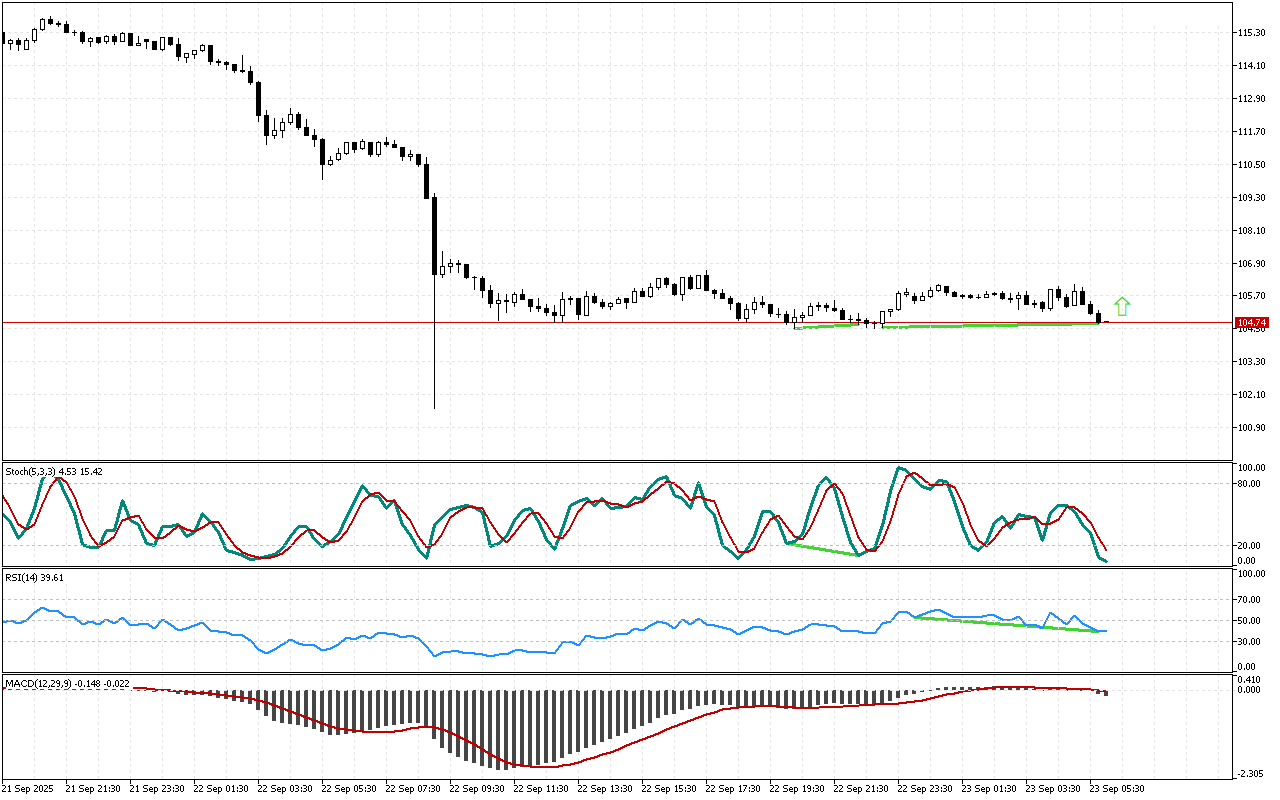
Task: Click the red 104.74 current price tag
Action: (x=1251, y=323)
